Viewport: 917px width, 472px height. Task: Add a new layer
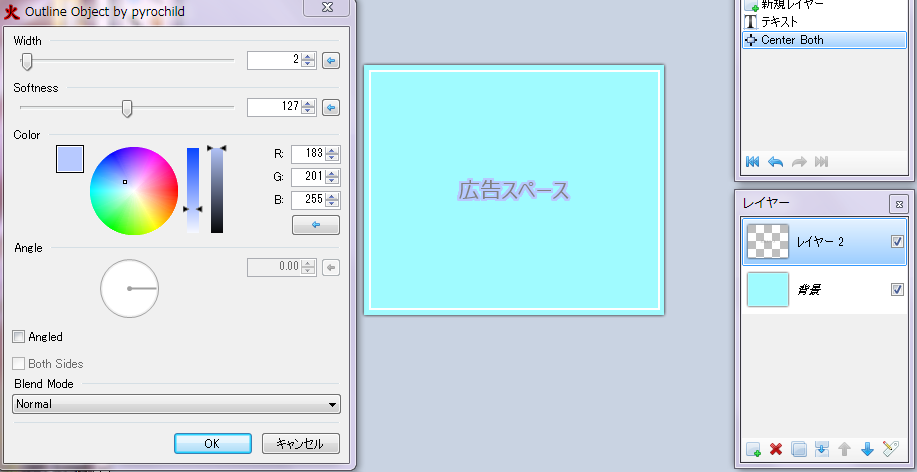753,449
